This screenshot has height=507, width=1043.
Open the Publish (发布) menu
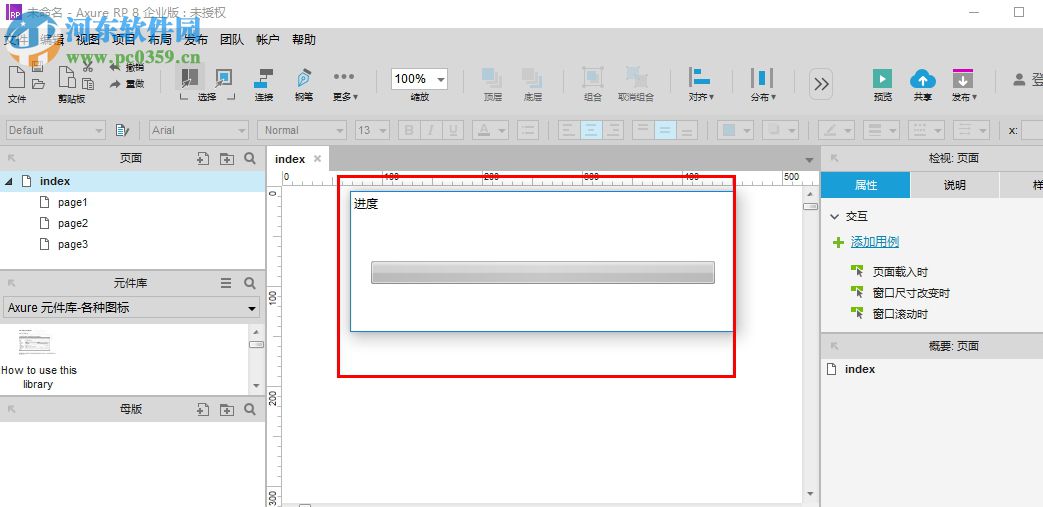click(964, 84)
